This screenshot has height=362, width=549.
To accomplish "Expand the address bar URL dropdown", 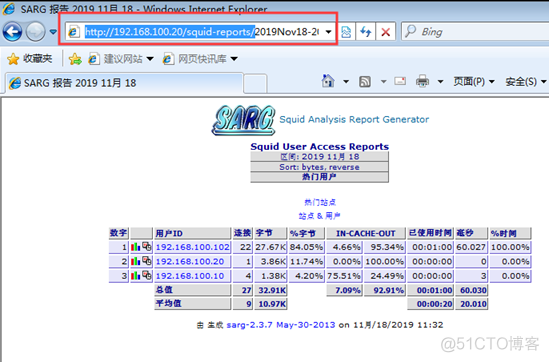I will tap(328, 32).
